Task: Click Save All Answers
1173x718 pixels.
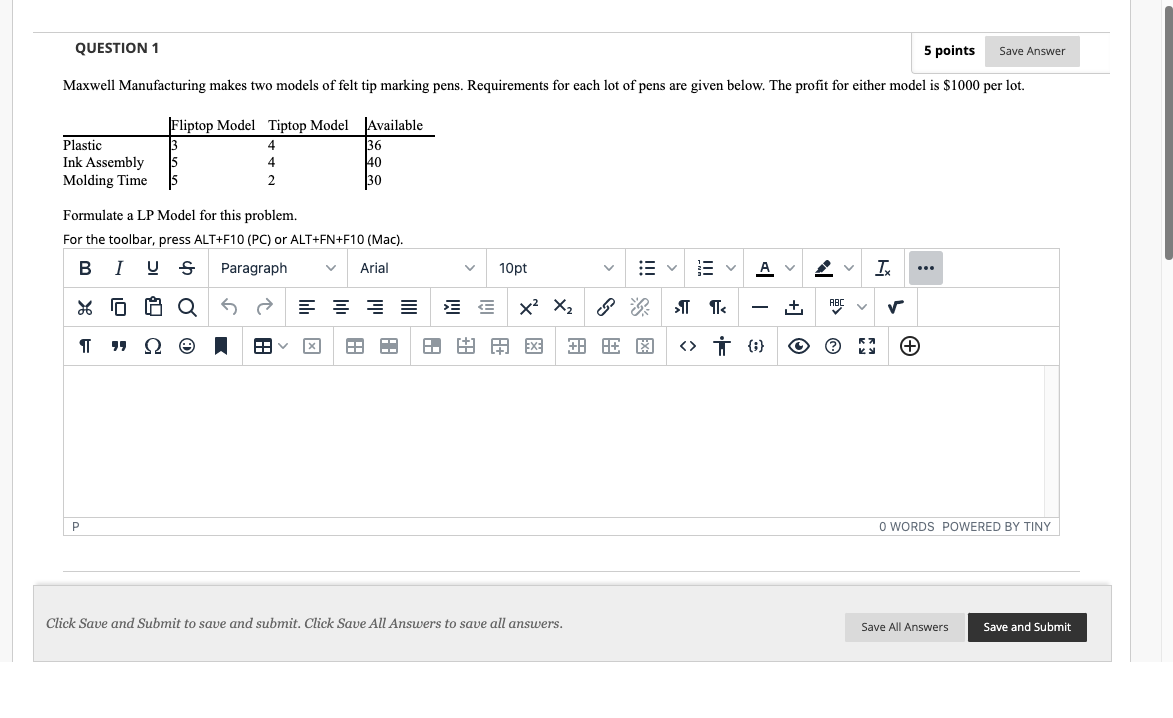Action: tap(904, 627)
